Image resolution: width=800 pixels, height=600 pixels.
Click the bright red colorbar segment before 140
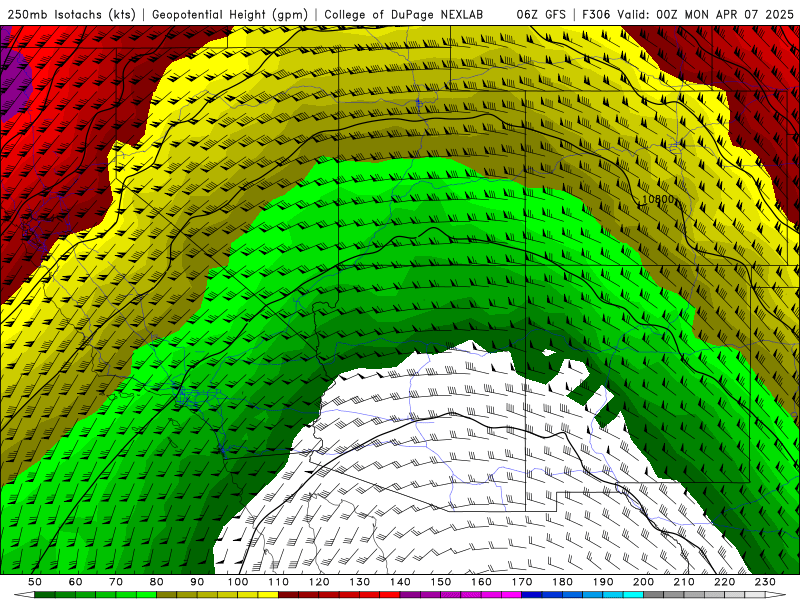pos(390,595)
